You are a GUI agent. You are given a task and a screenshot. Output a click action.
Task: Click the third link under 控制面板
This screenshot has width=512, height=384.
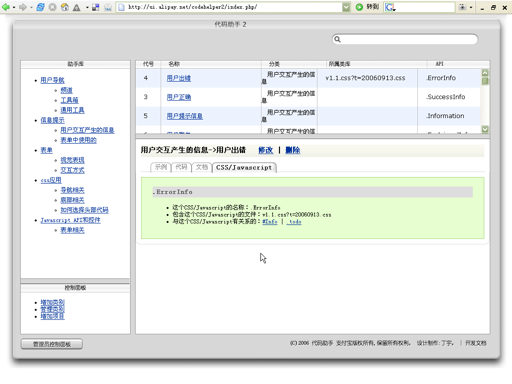52,316
